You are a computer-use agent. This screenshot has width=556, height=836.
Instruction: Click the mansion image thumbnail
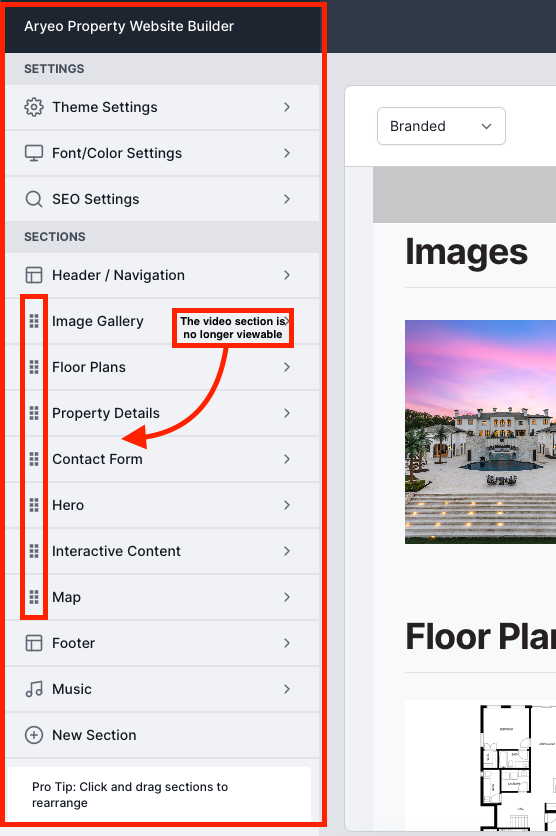[480, 432]
